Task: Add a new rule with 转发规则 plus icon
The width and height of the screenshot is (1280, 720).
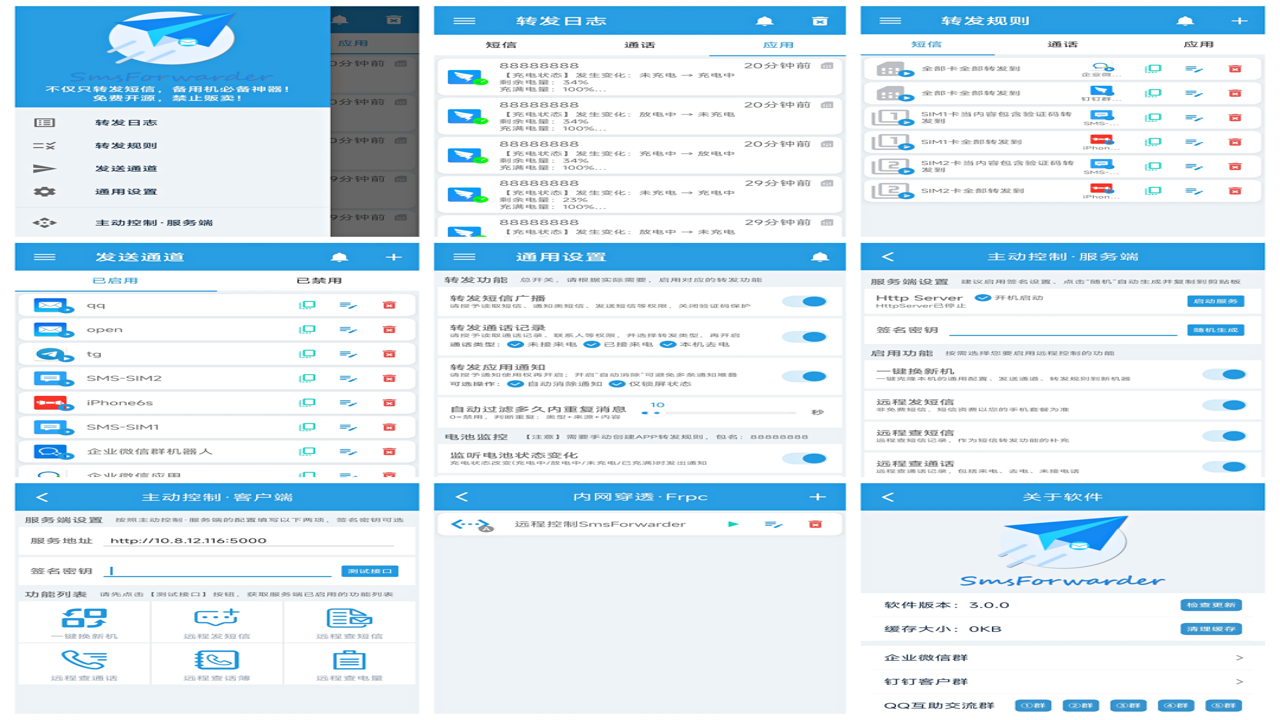Action: click(x=1239, y=21)
